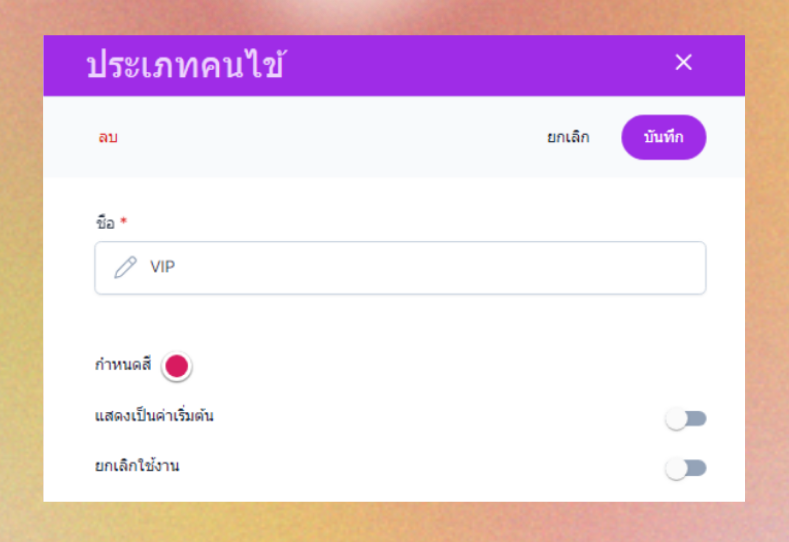Screen dimensions: 789x542
Task: Click the ชื่อ field label
Action: 105,222
